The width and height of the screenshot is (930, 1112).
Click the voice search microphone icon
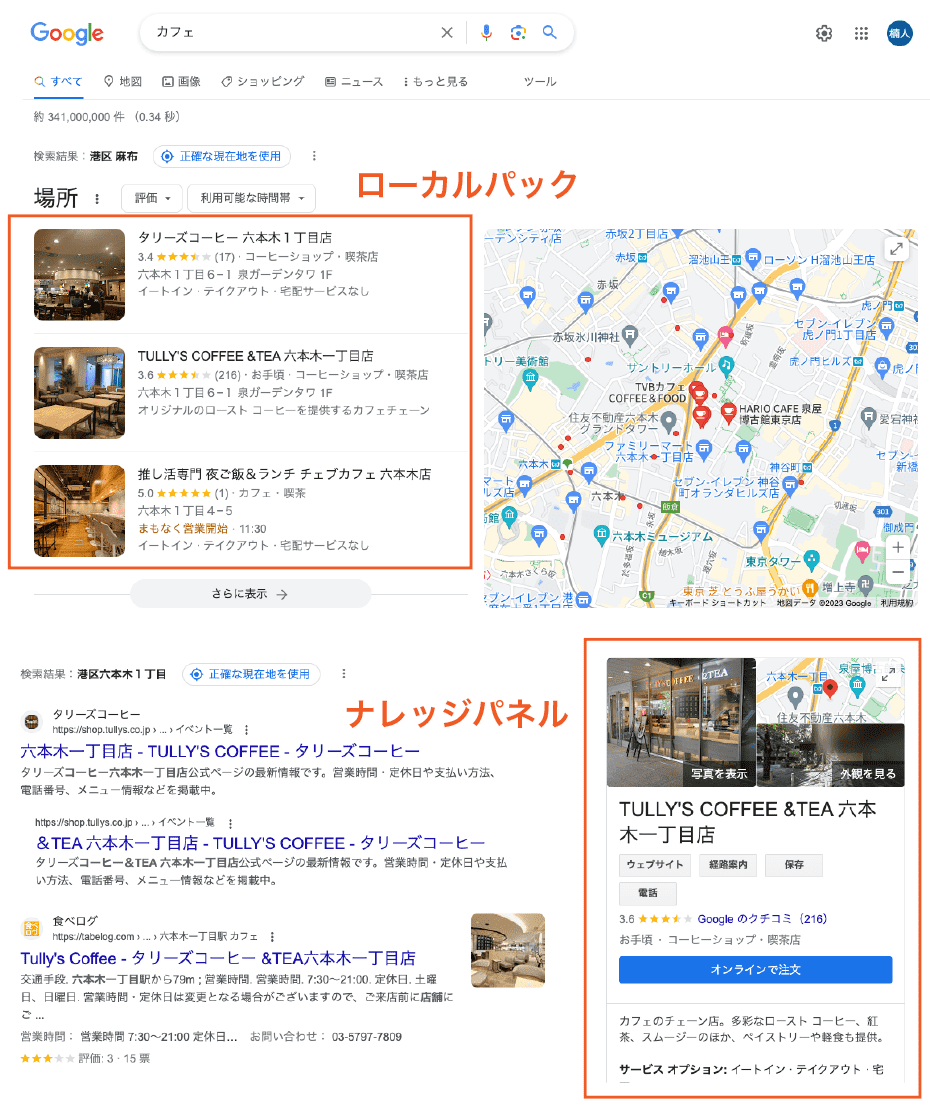pos(486,33)
